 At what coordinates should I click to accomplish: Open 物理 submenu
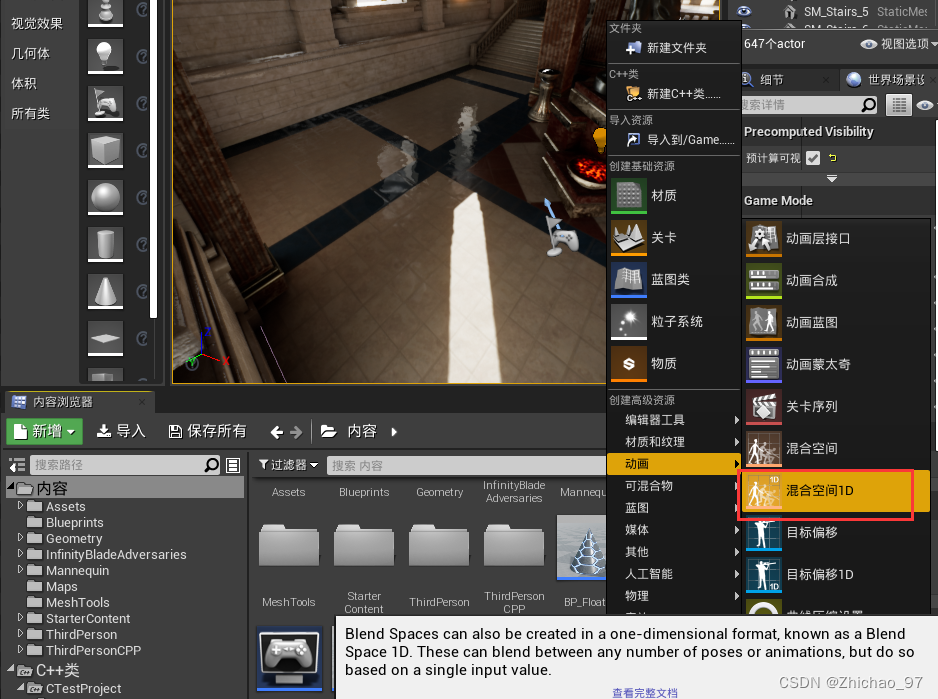[x=674, y=596]
